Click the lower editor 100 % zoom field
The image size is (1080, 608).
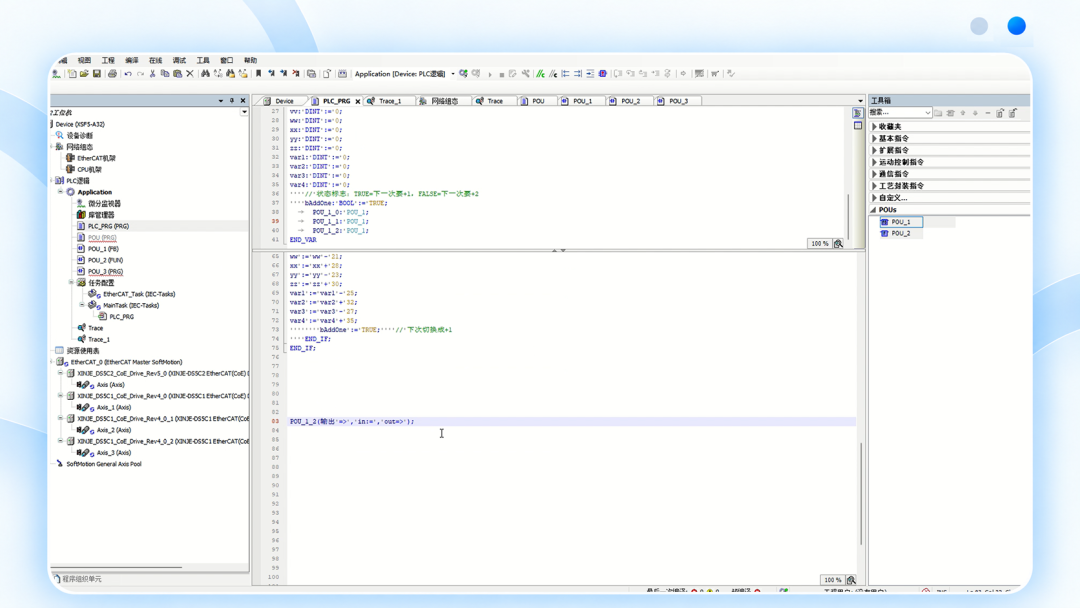click(x=832, y=580)
